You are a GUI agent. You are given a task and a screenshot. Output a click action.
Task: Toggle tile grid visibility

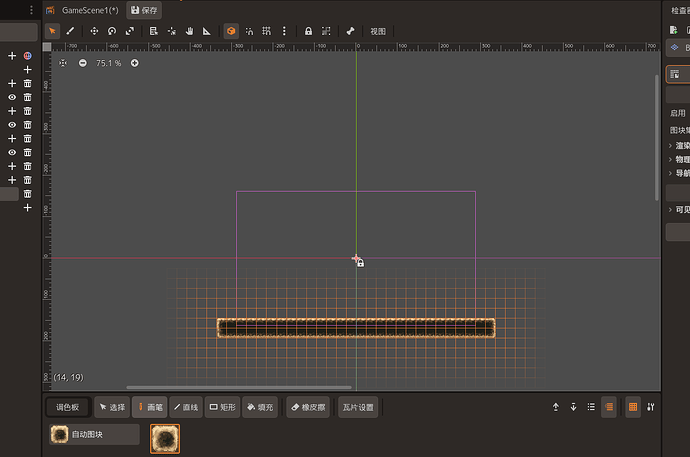(x=633, y=407)
